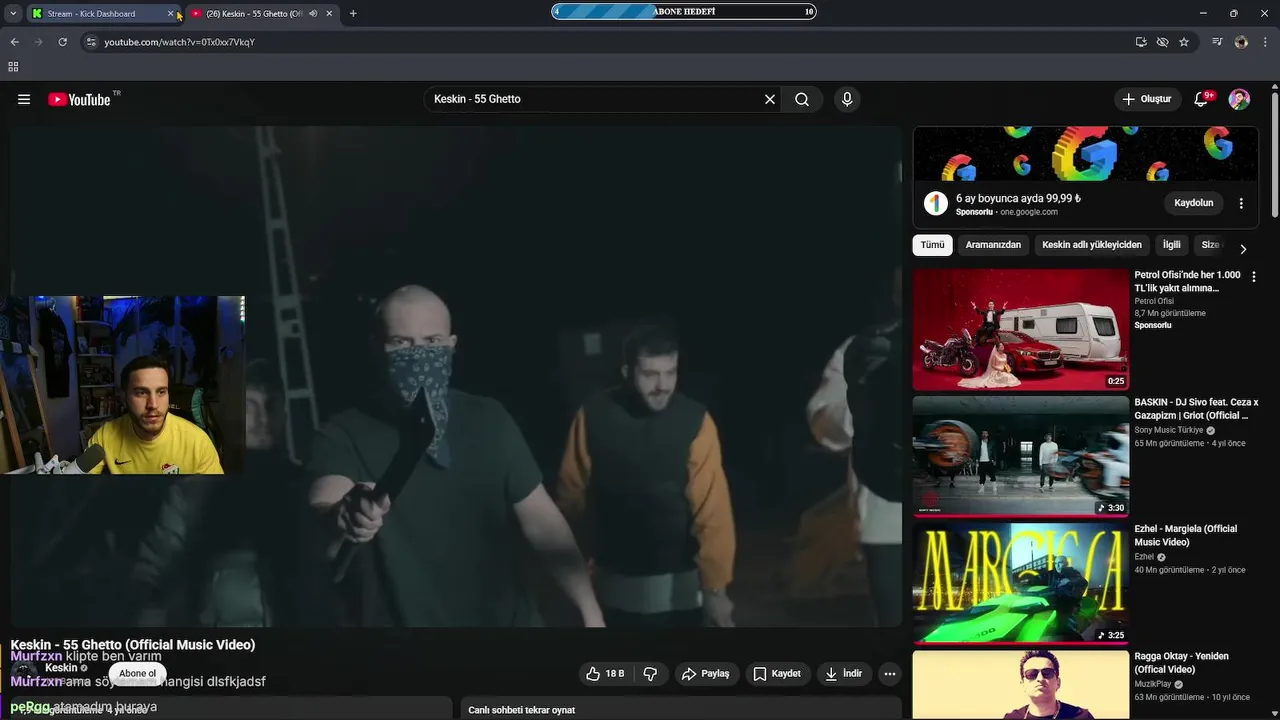Add a new tab with plus
This screenshot has height=720, width=1280.
353,14
